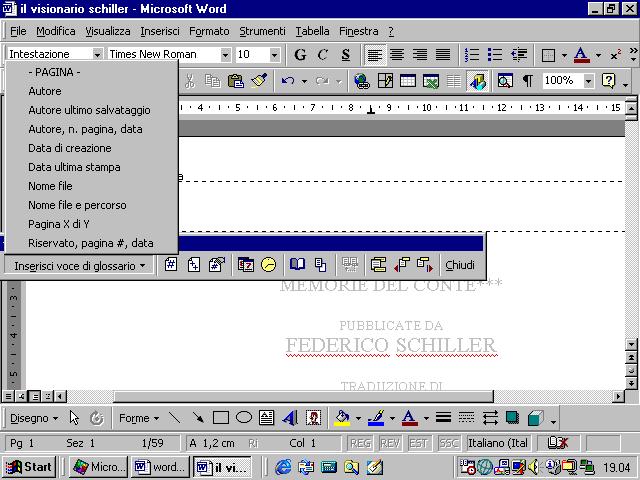Click the Start button

tap(29, 467)
